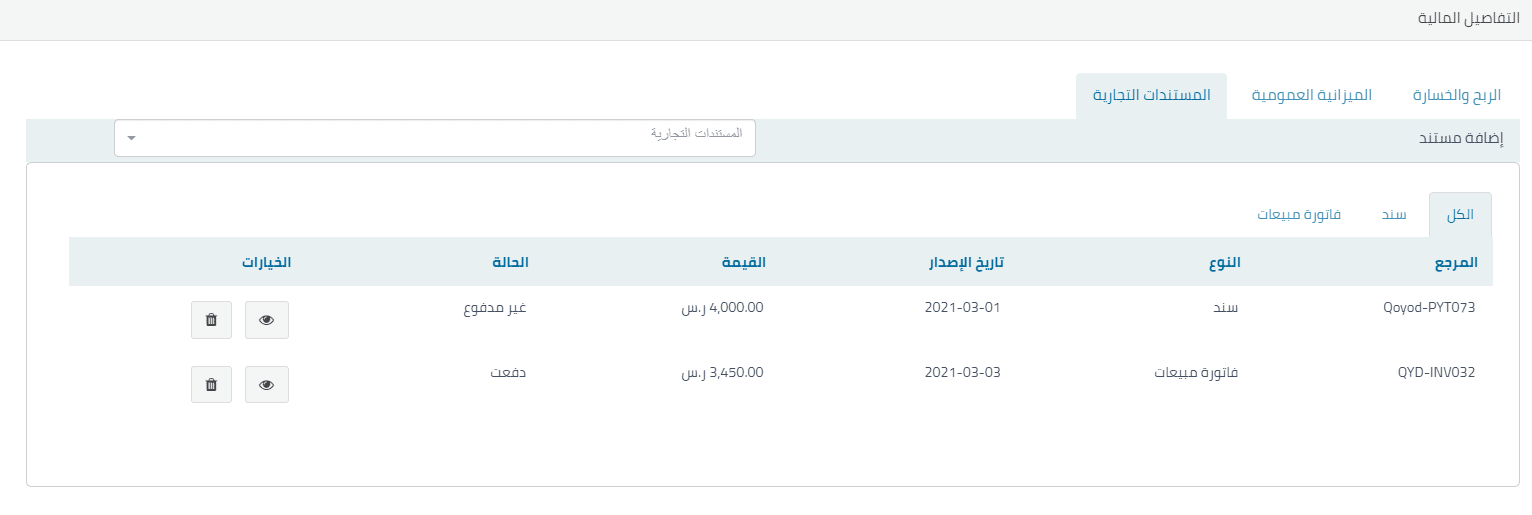This screenshot has height=515, width=1532.
Task: Click the dropdown arrow in the document selector
Action: [131, 138]
